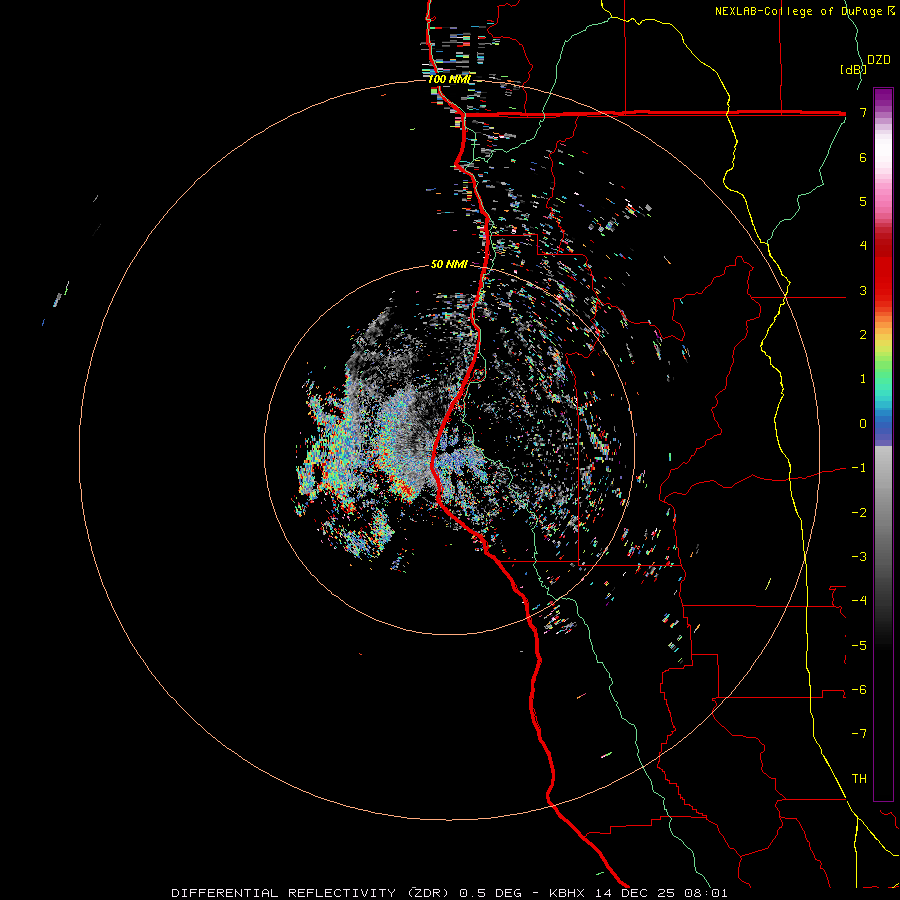Click the -6 value on the color scale
The width and height of the screenshot is (900, 900).
point(859,690)
